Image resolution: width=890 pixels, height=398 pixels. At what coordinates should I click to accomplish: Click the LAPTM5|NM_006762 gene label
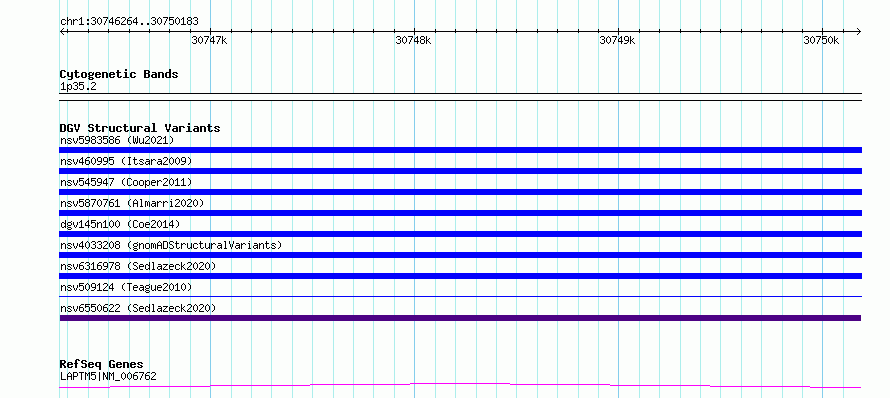108,376
